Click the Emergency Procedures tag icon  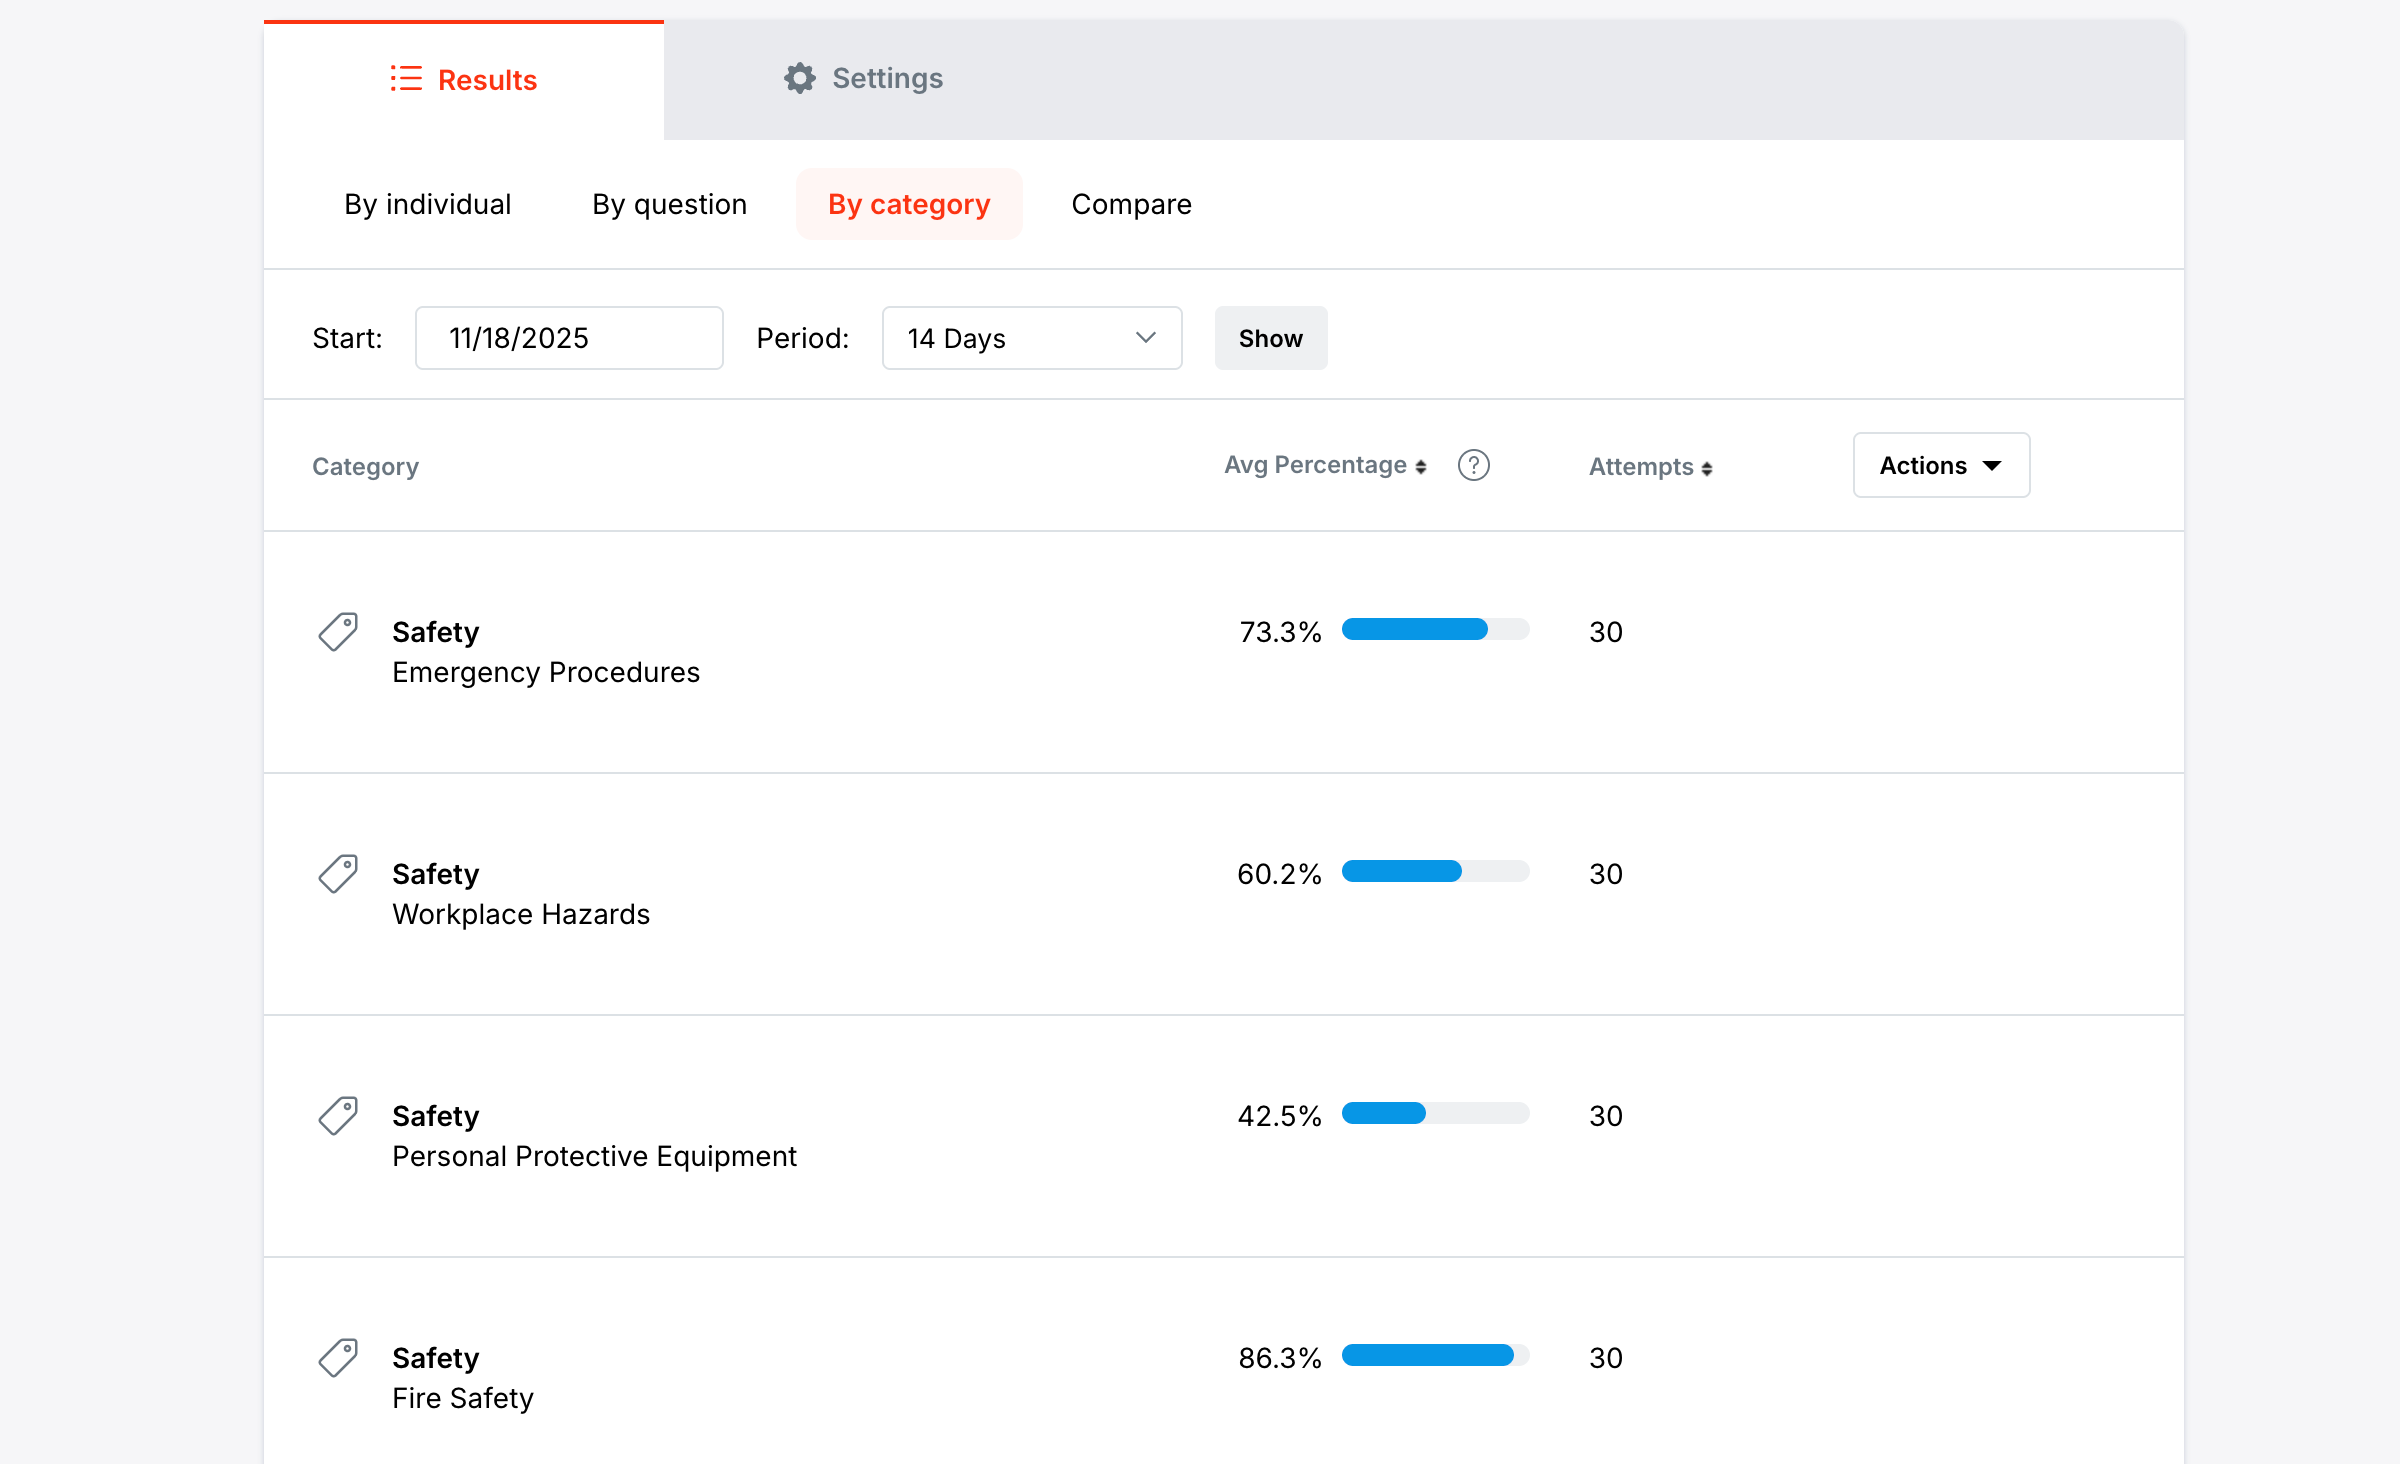click(338, 632)
